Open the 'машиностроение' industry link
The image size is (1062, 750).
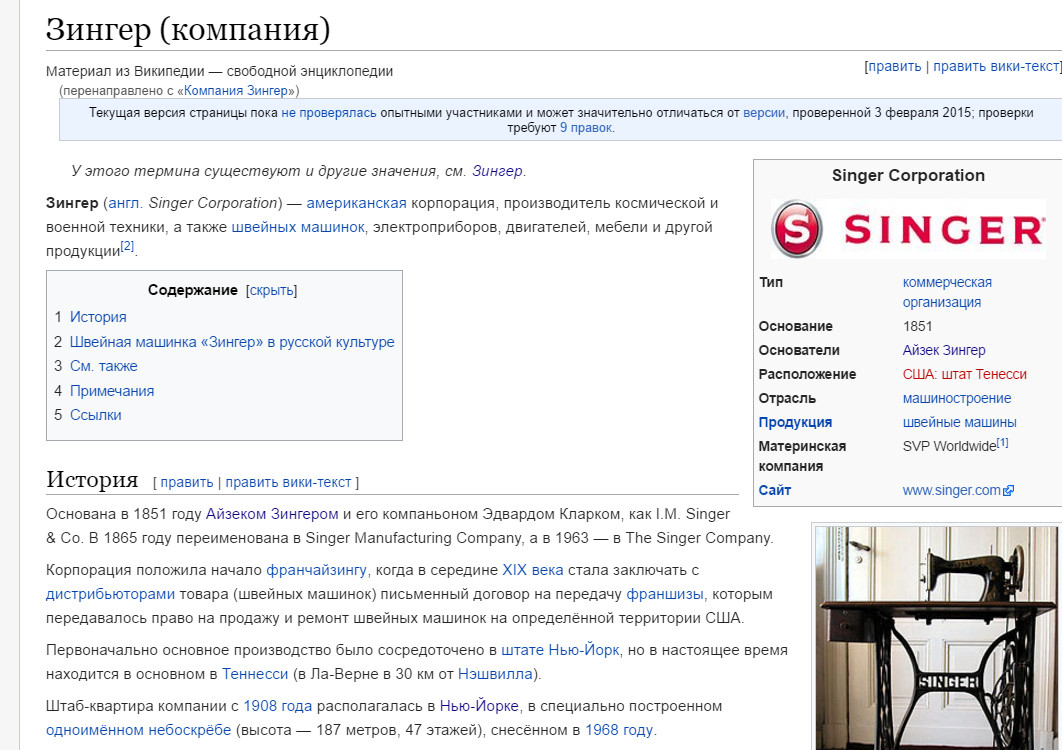(x=956, y=398)
